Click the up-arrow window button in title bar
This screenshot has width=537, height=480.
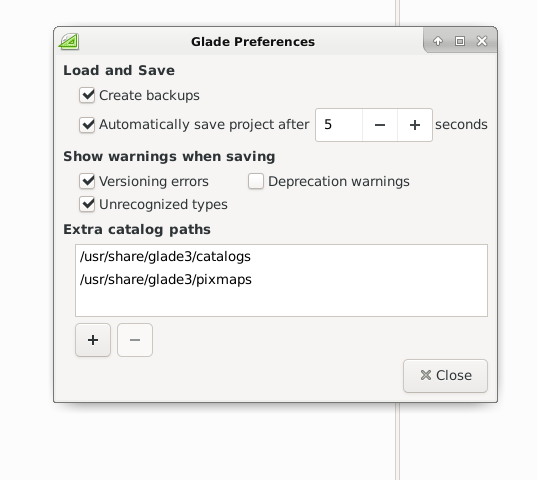click(x=438, y=41)
